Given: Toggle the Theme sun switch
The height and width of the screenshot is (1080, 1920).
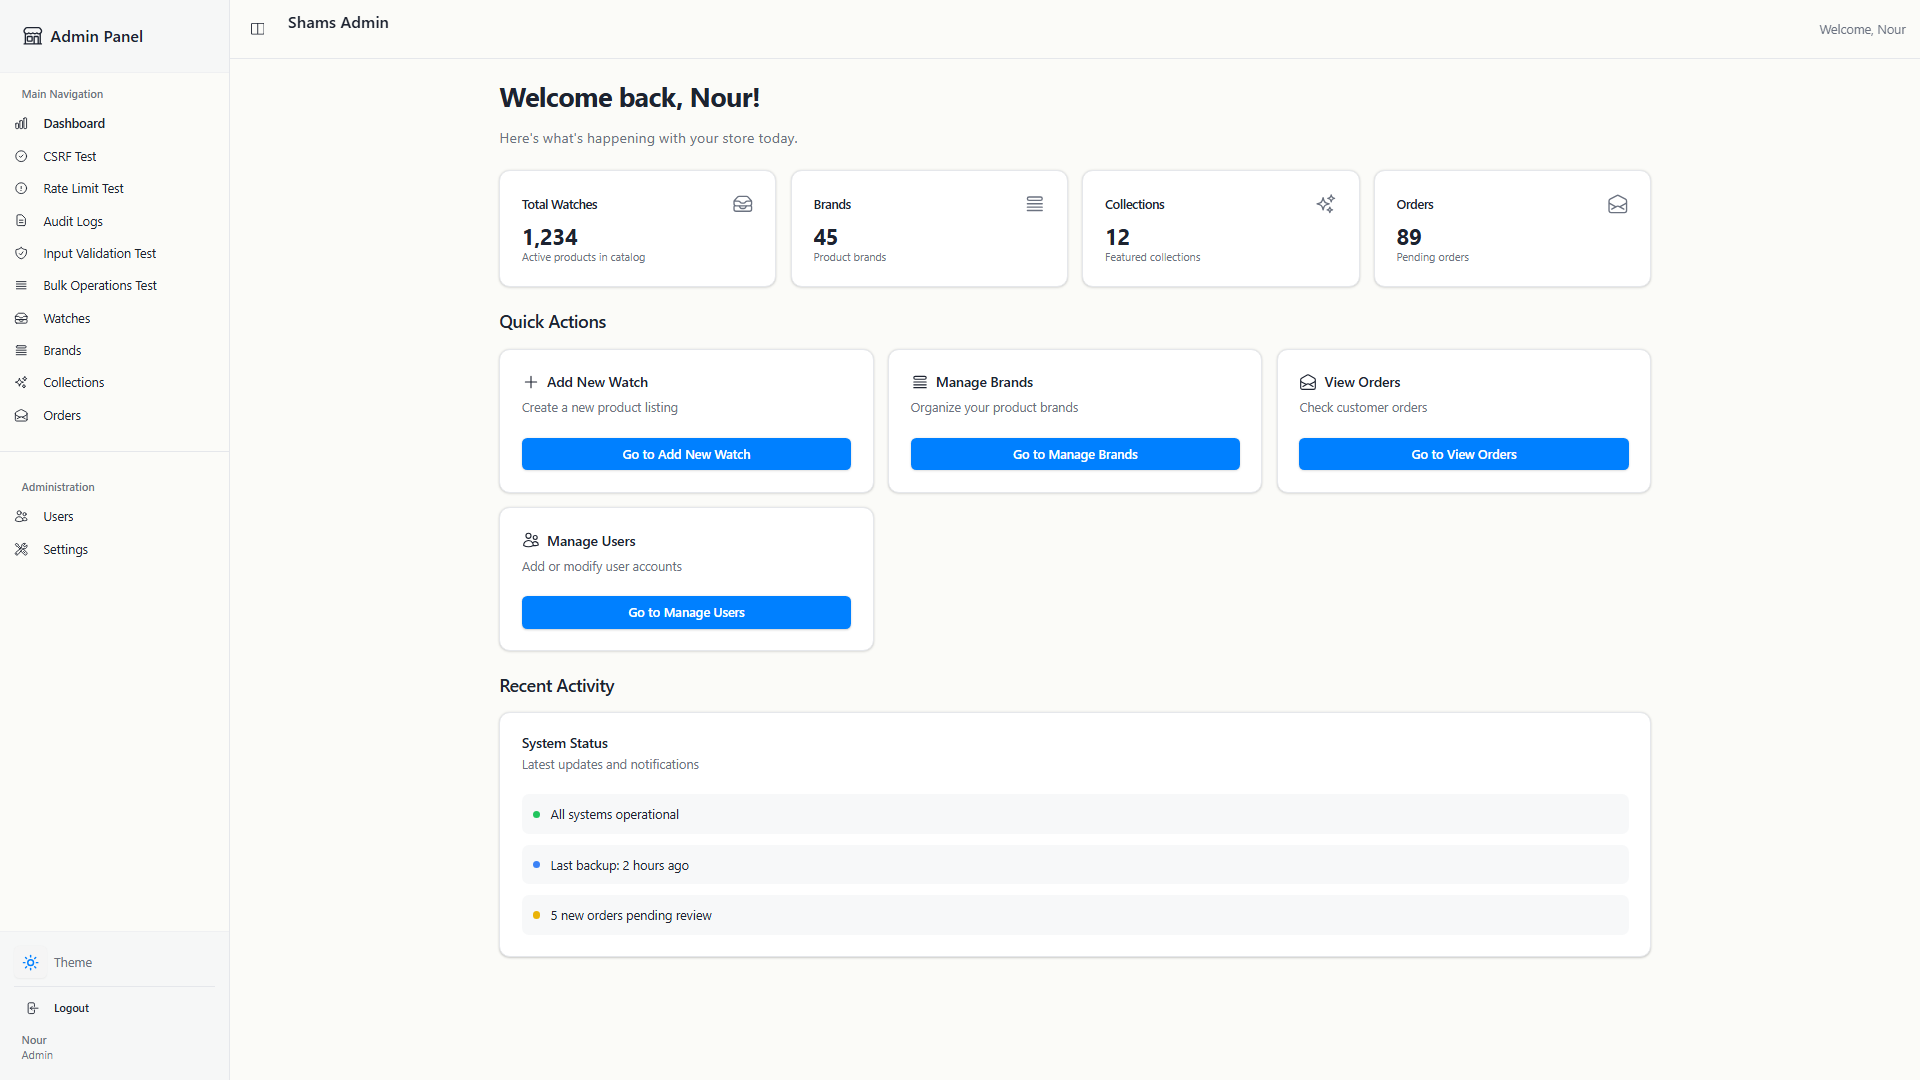Looking at the screenshot, I should pyautogui.click(x=31, y=963).
